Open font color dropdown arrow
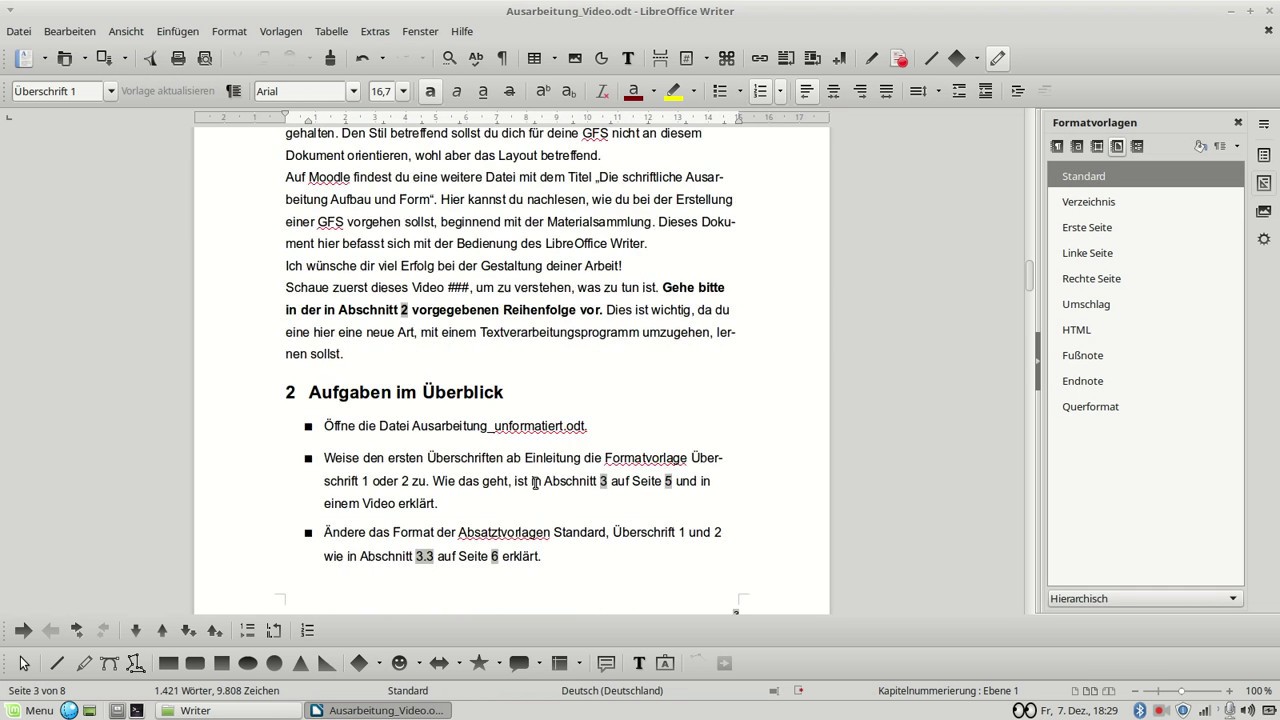 point(653,91)
